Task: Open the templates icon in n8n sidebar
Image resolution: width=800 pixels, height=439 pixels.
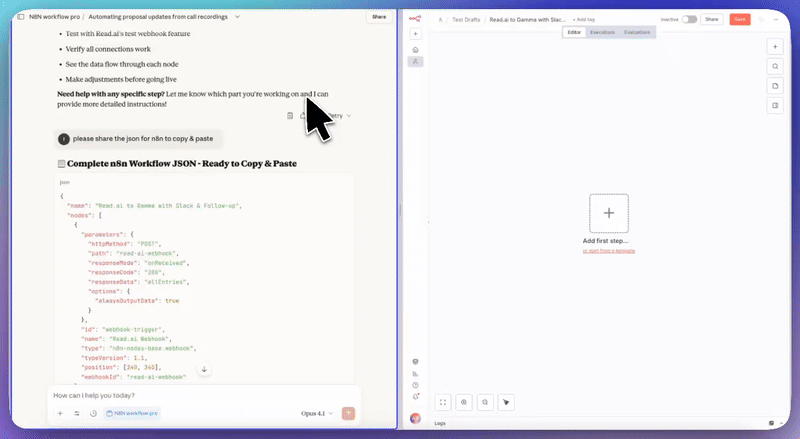Action: pyautogui.click(x=415, y=361)
